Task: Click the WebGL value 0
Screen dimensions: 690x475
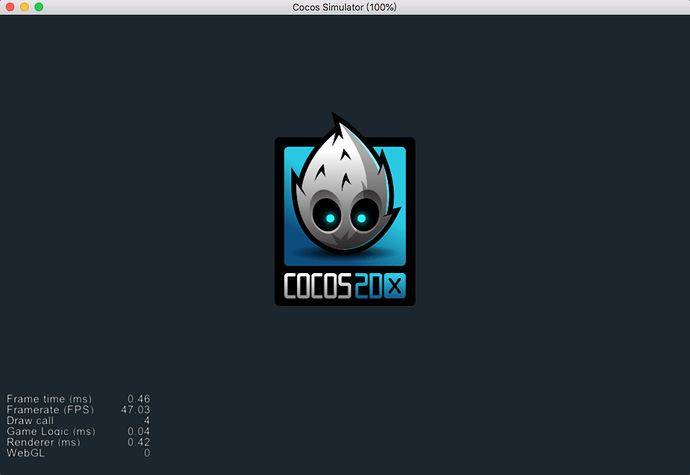Action: tap(147, 453)
